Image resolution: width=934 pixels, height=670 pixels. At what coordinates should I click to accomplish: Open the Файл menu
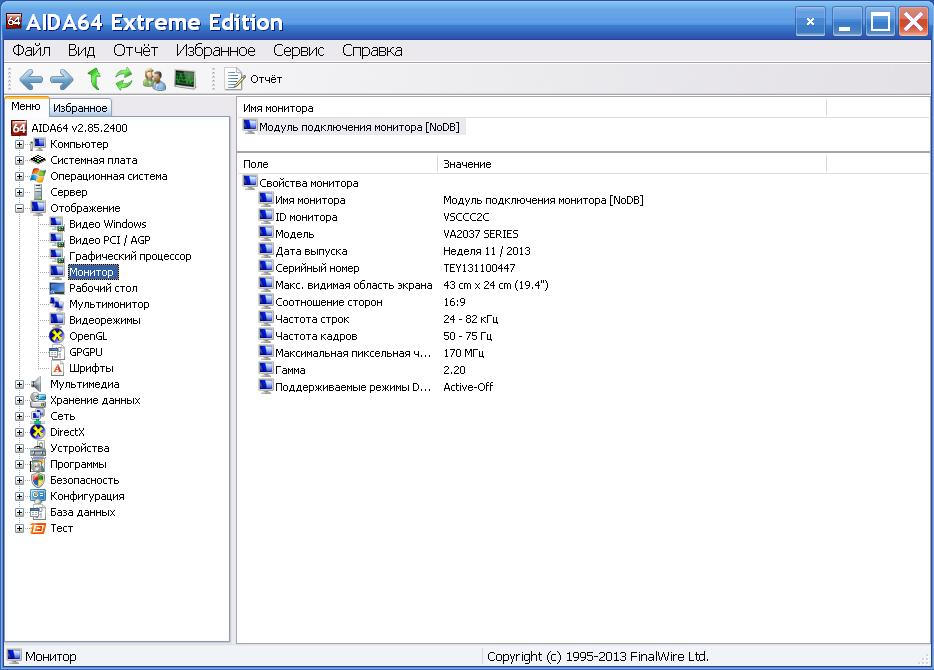click(x=31, y=51)
